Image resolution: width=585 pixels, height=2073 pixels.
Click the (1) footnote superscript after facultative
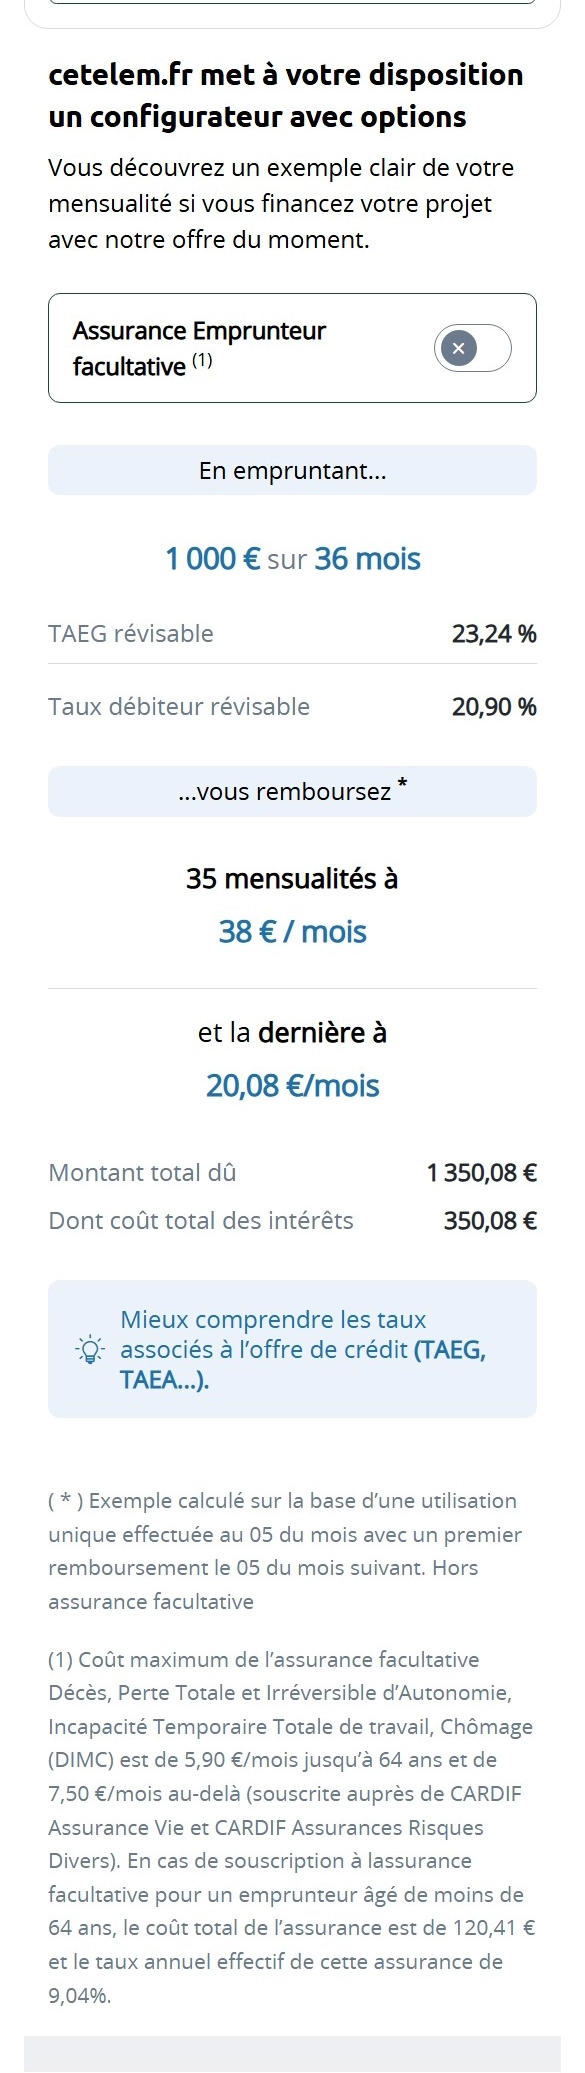pyautogui.click(x=202, y=361)
